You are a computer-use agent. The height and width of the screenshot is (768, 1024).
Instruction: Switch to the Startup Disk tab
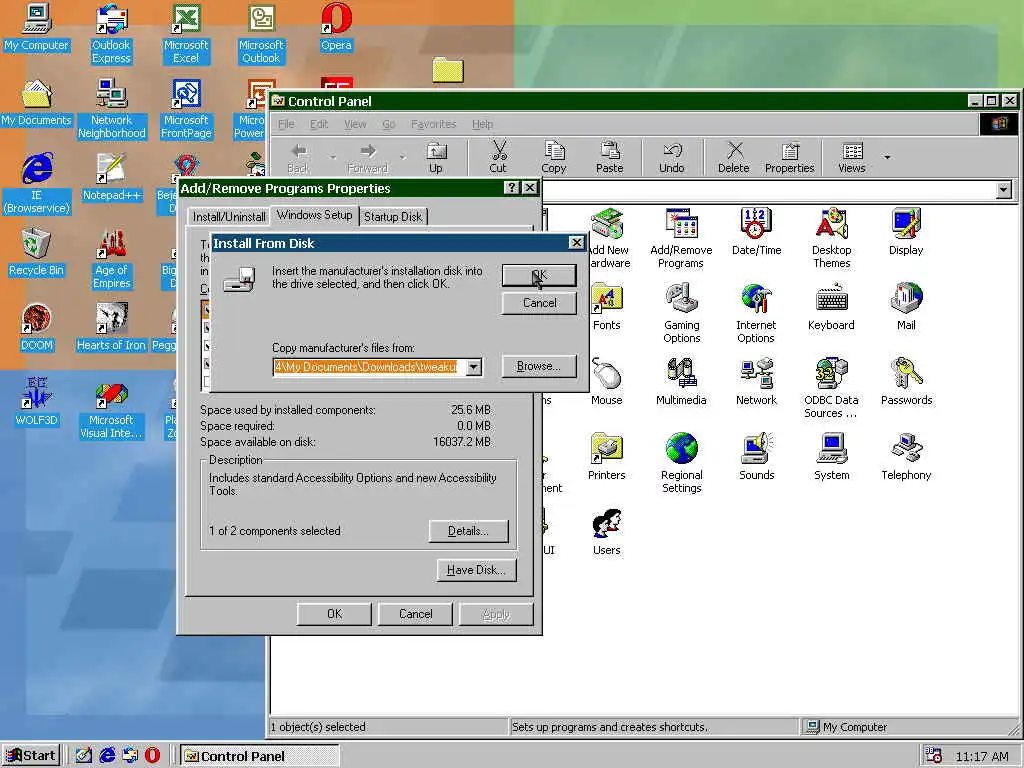393,217
